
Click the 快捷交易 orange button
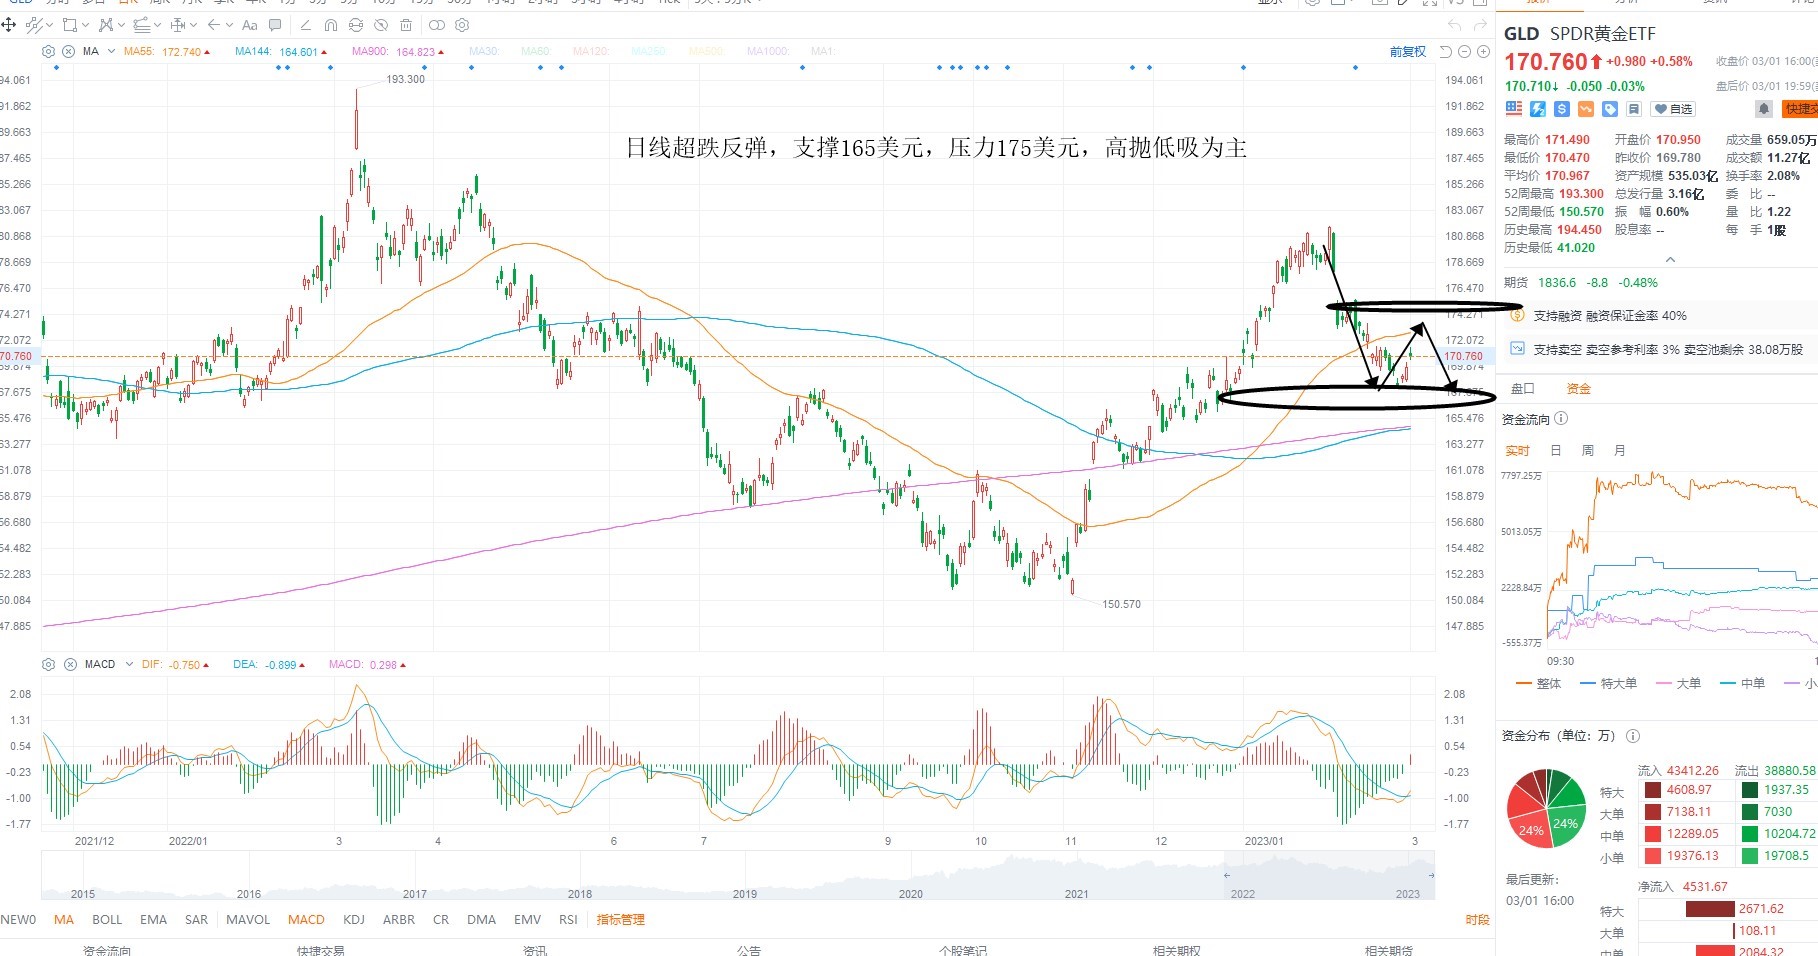coord(1800,109)
